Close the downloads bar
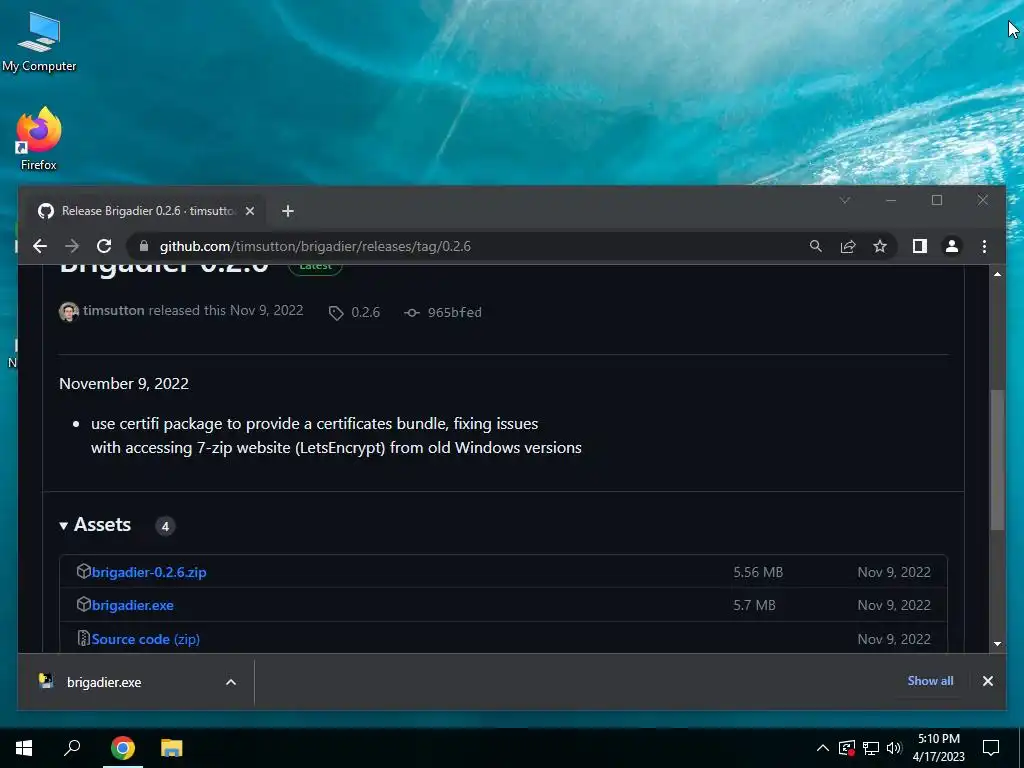 [x=987, y=681]
